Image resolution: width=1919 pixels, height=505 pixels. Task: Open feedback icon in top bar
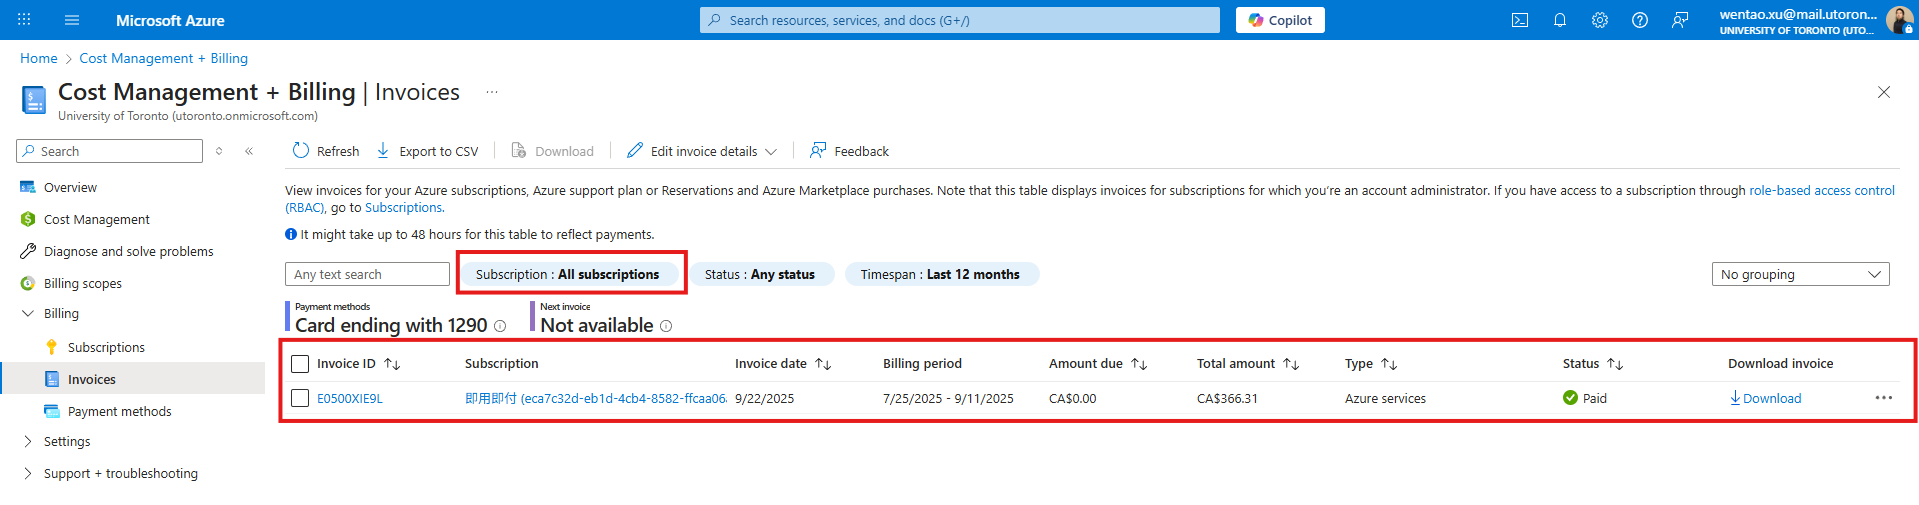click(1680, 20)
